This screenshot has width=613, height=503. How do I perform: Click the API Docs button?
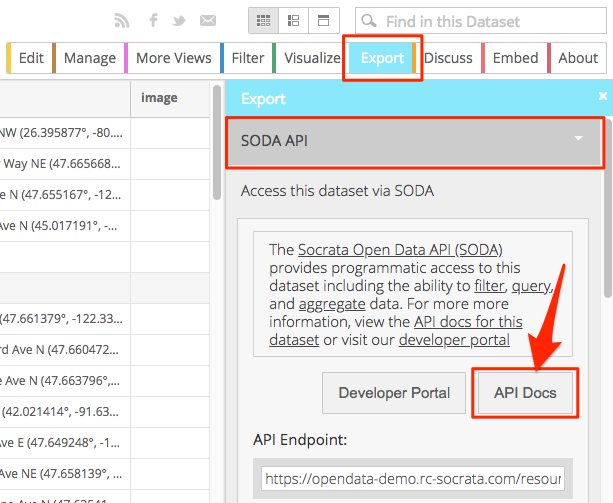coord(525,393)
